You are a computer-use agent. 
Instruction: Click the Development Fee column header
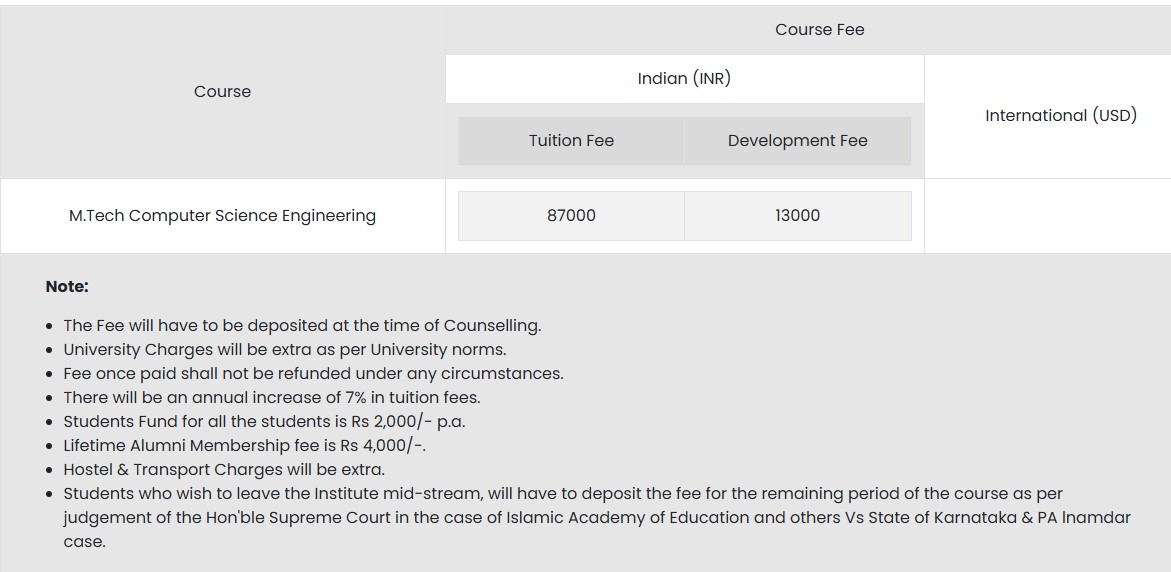pyautogui.click(x=797, y=141)
